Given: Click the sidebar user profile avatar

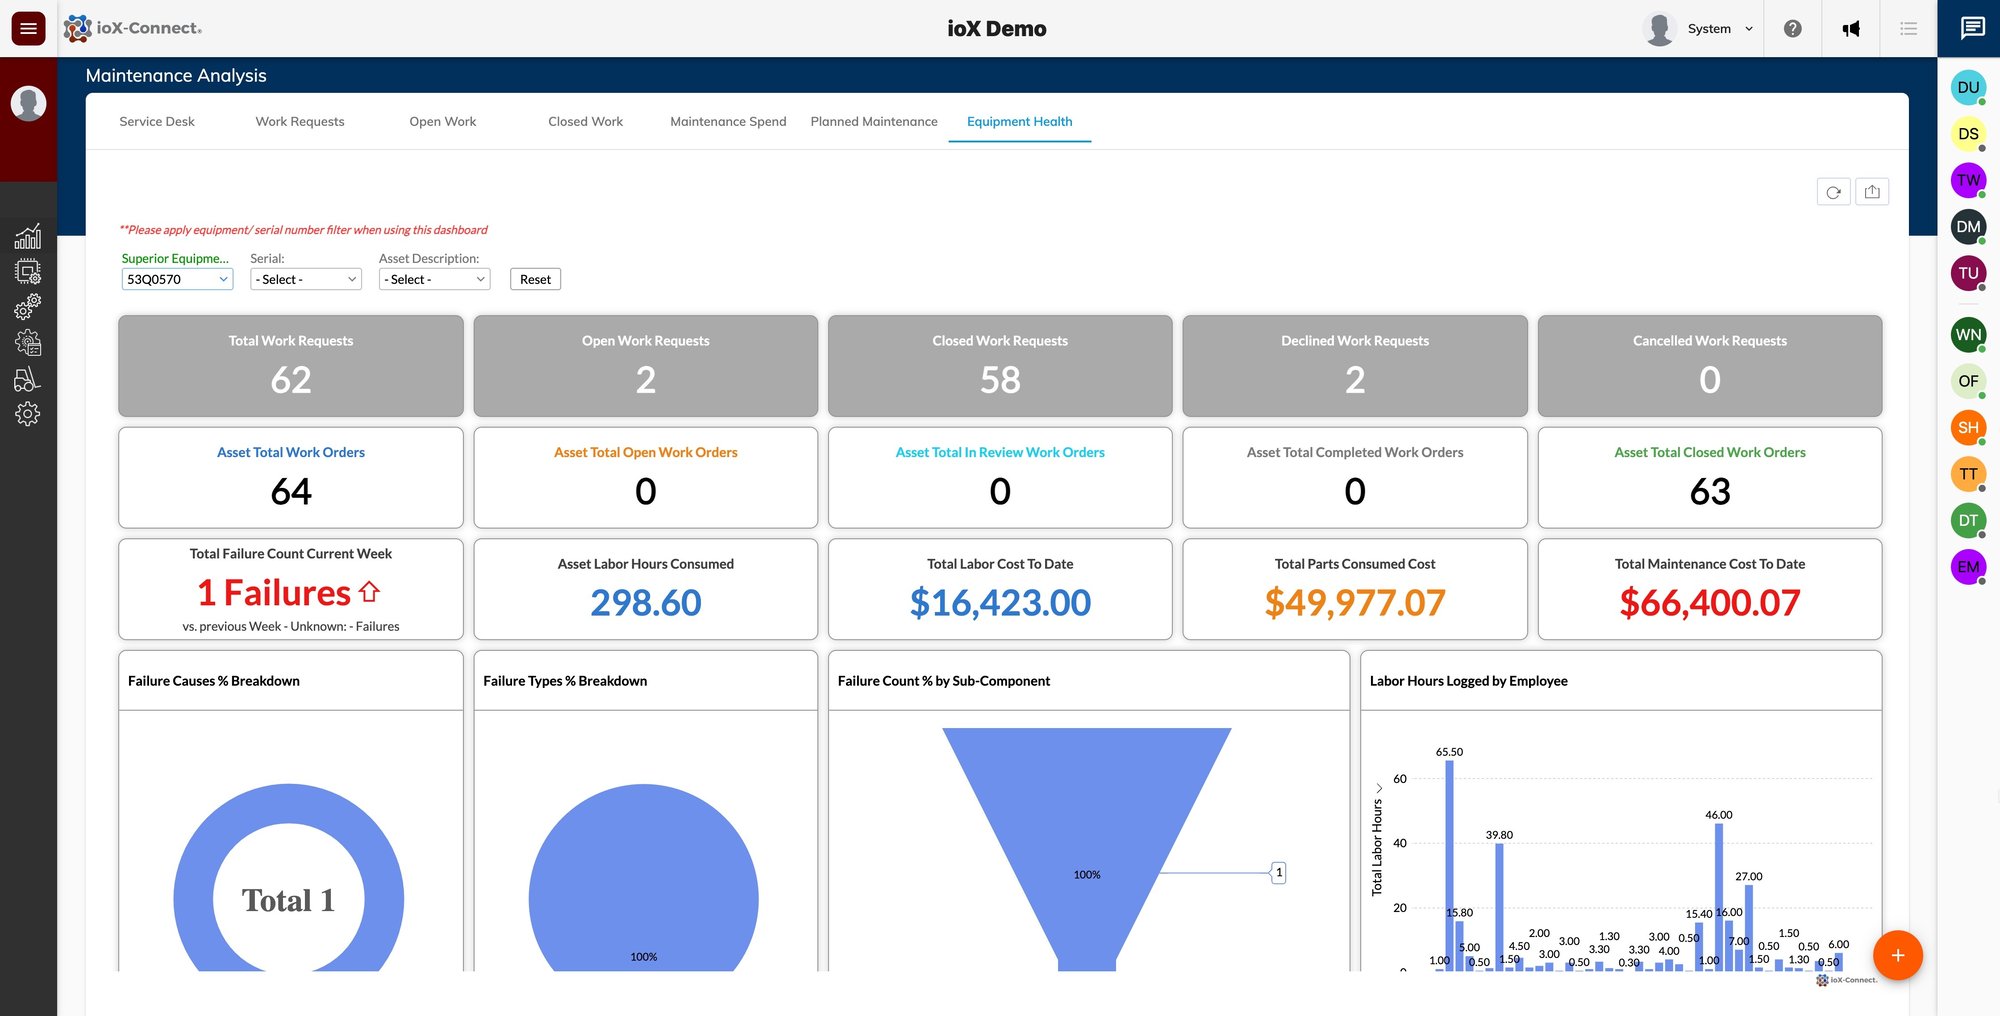Looking at the screenshot, I should coord(28,103).
